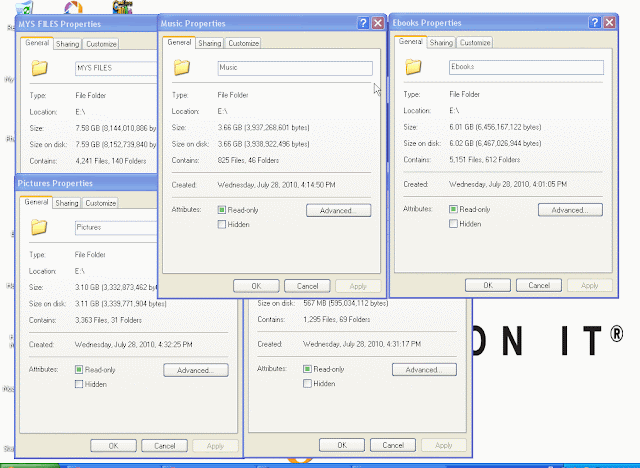Click the MYS FILES folder name field
Viewport: 640px width, 468px height.
(x=116, y=69)
